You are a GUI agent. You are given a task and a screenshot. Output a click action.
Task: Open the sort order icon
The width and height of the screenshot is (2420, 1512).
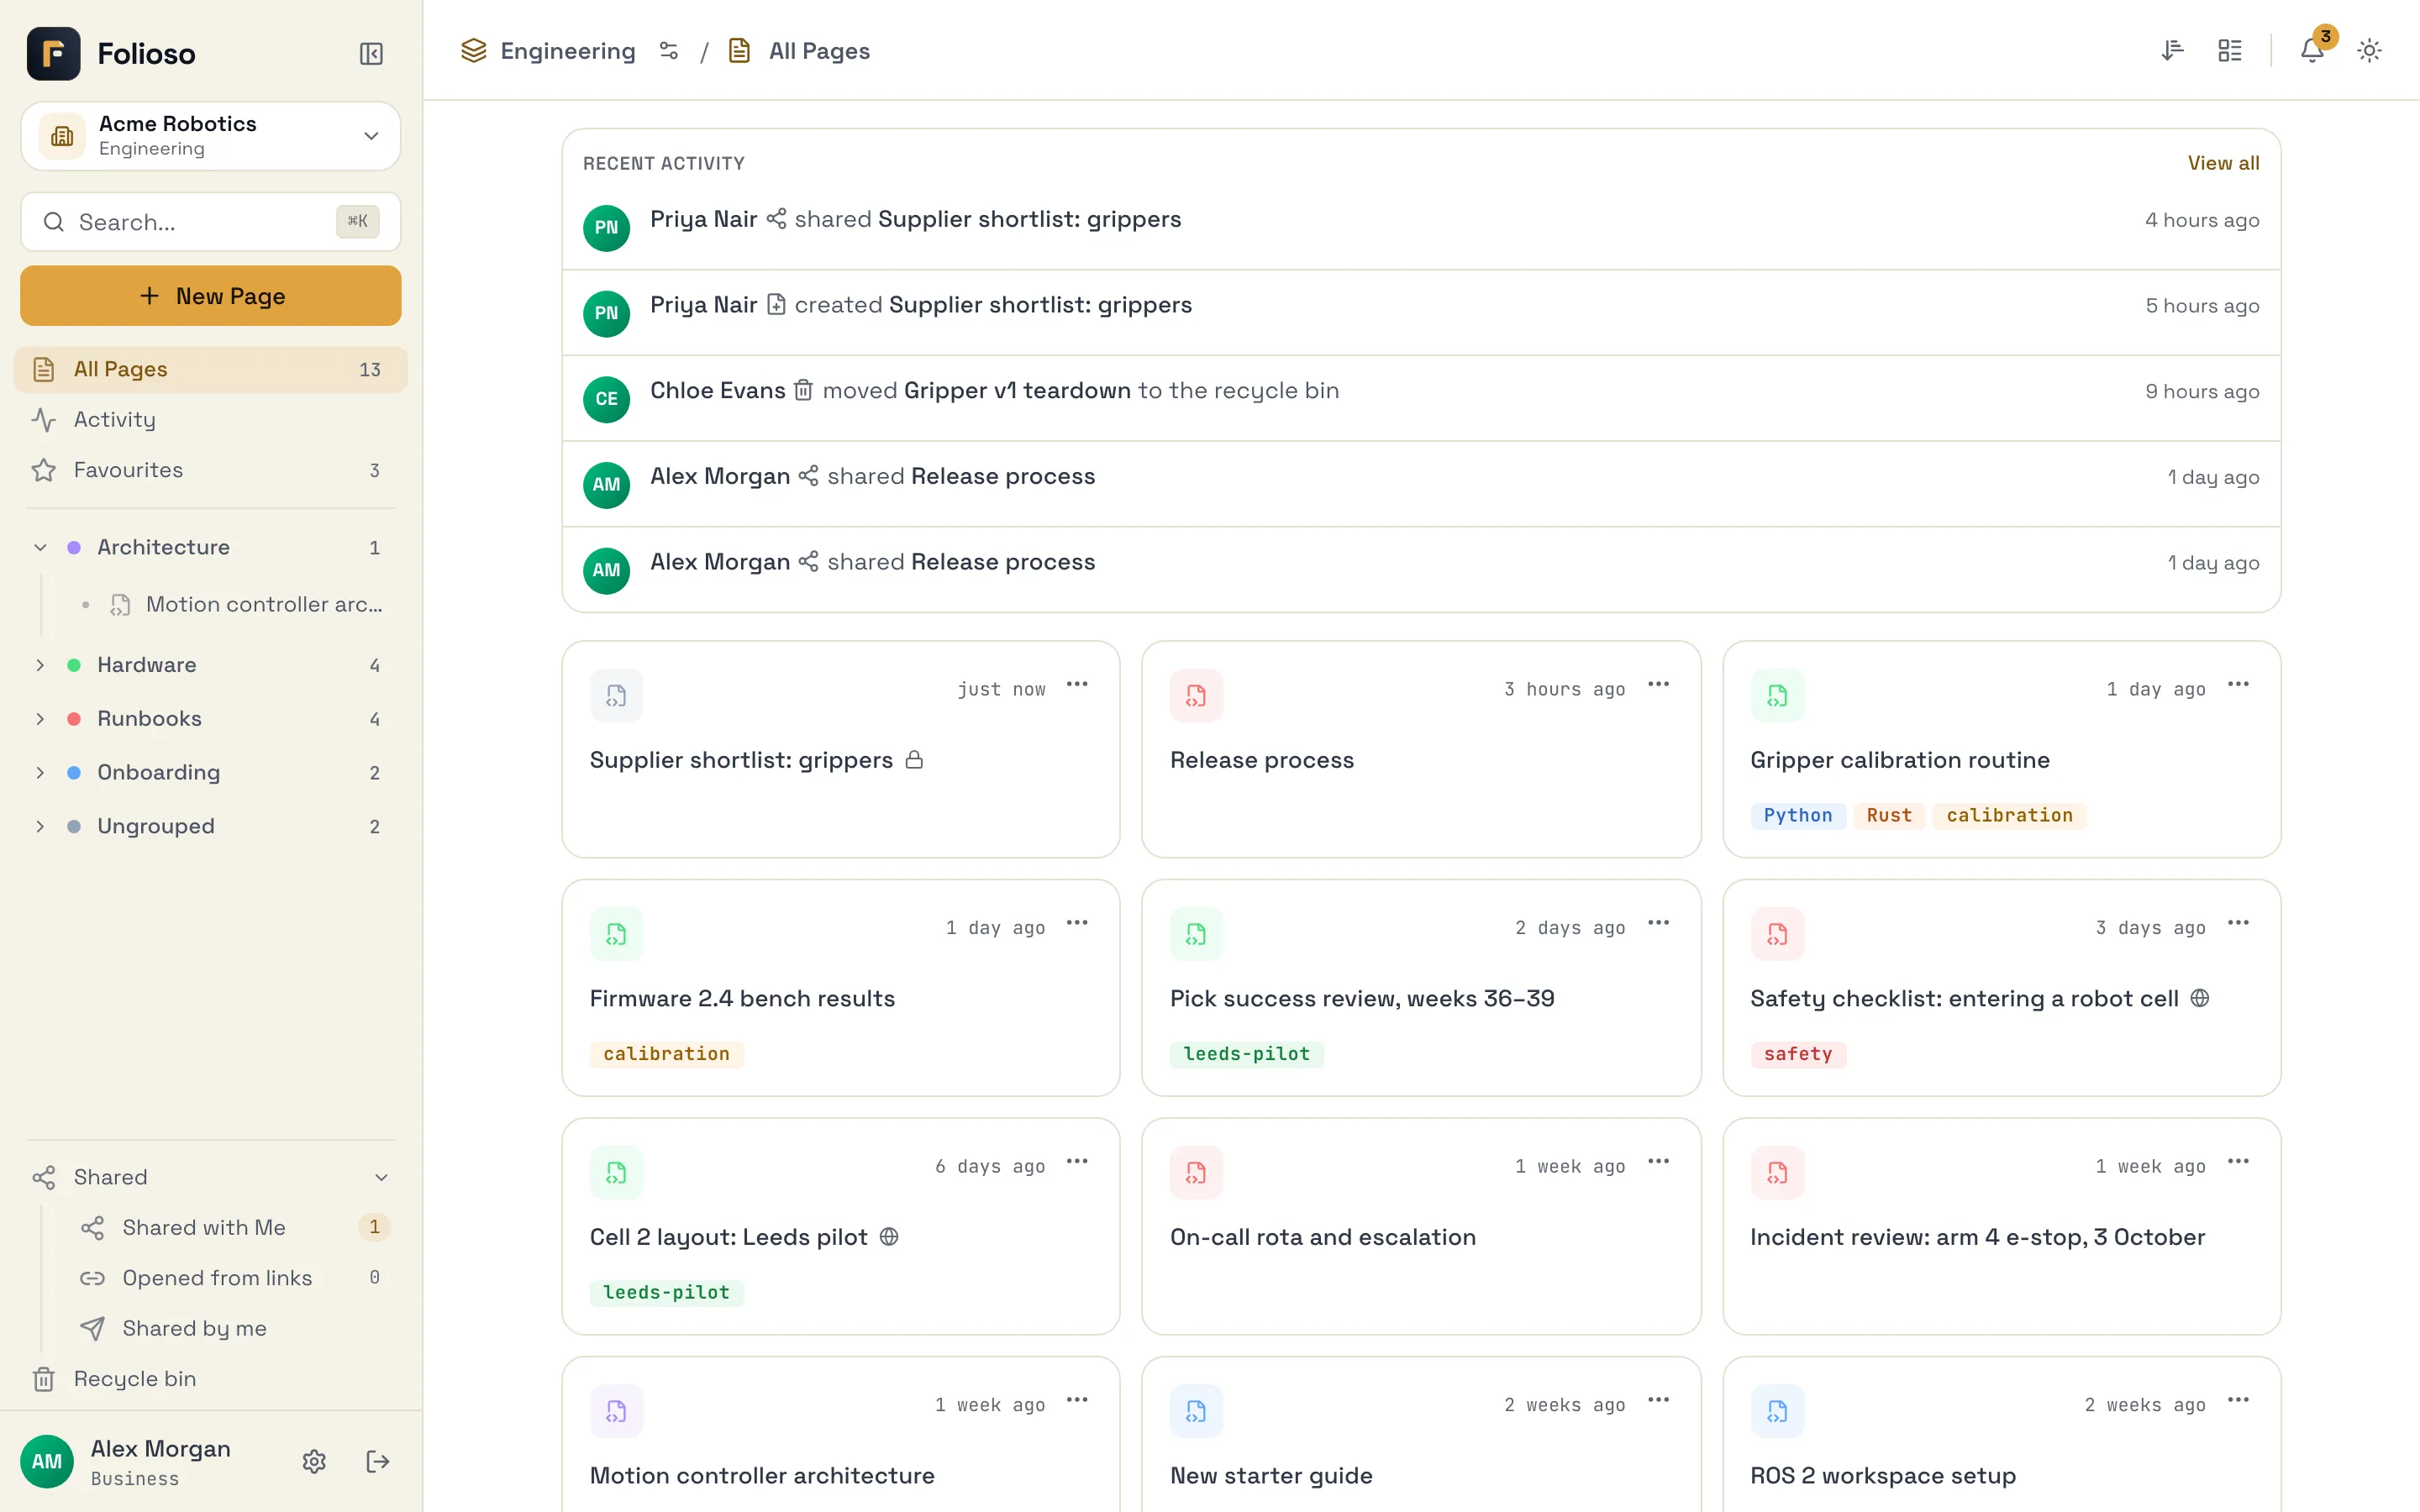[2171, 50]
